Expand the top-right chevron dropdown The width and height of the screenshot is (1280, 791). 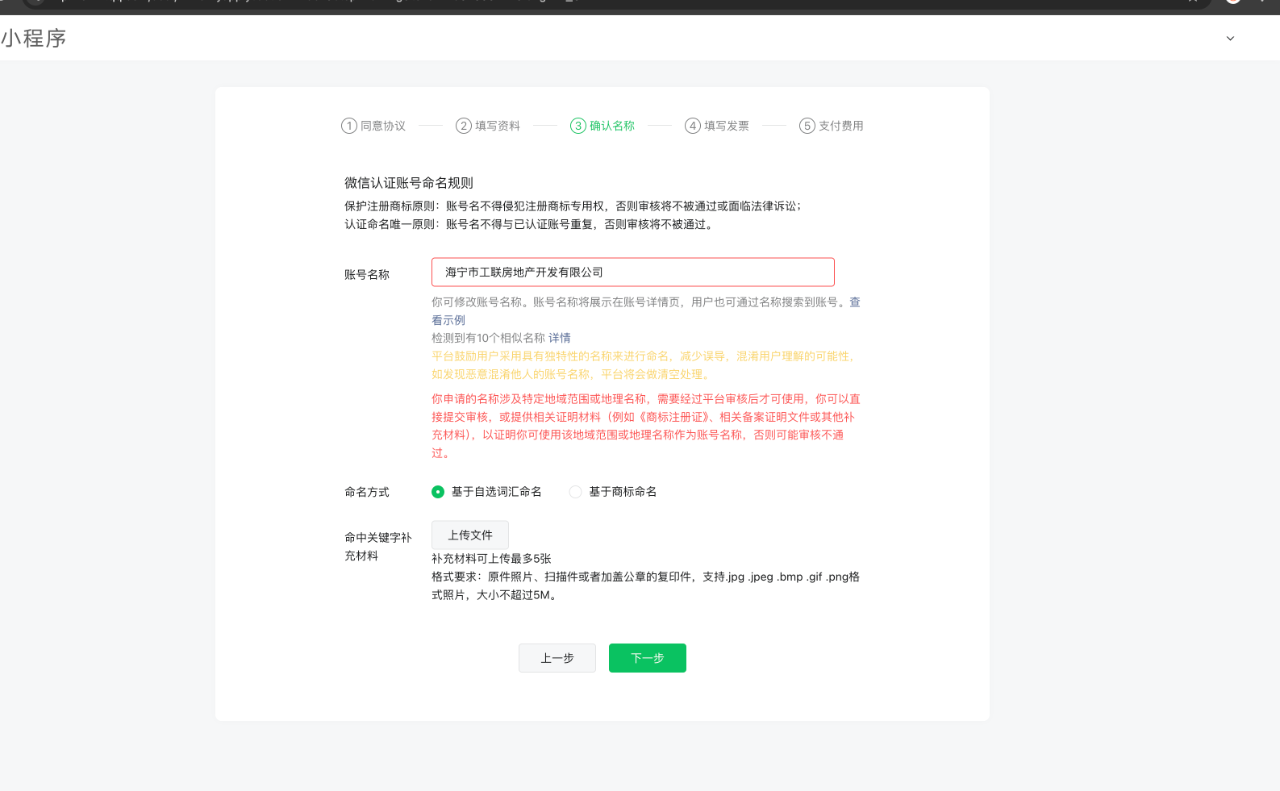[1230, 39]
